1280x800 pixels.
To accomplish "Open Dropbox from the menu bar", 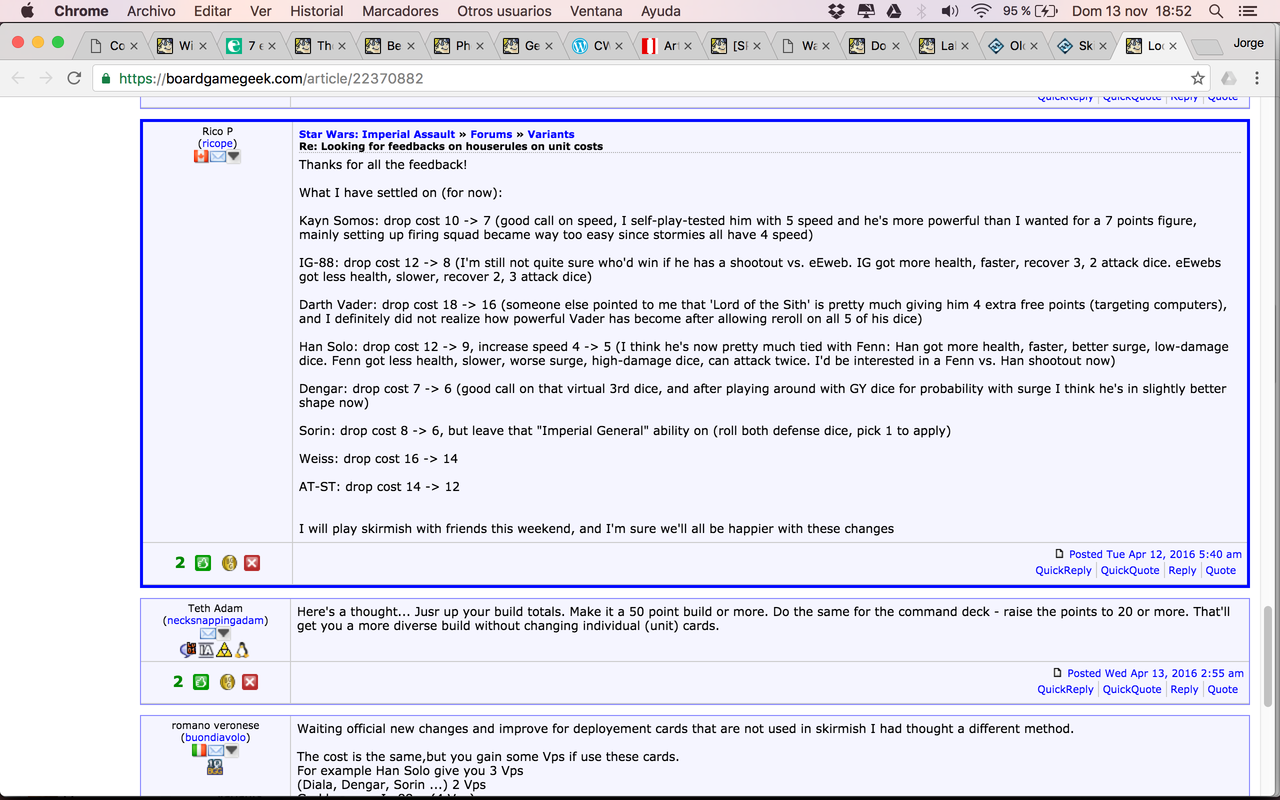I will 837,11.
